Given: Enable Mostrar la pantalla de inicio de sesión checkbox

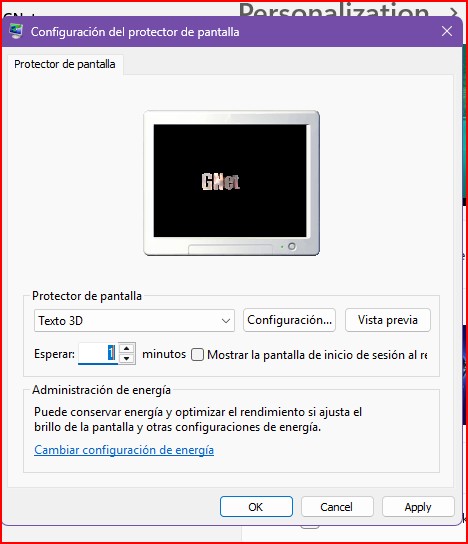Looking at the screenshot, I should pyautogui.click(x=197, y=355).
